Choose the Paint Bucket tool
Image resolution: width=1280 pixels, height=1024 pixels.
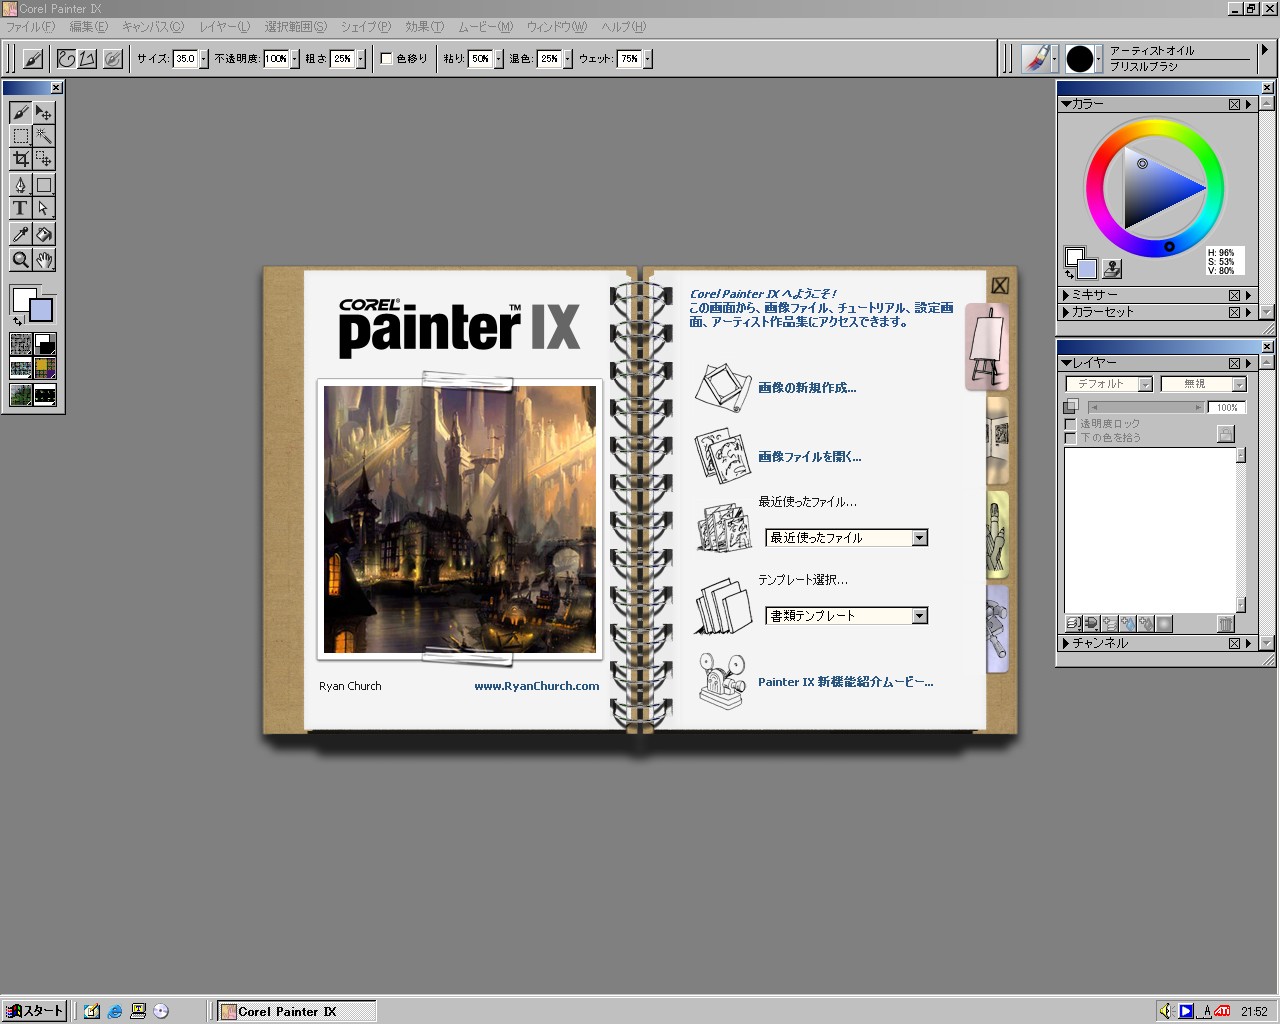(44, 234)
